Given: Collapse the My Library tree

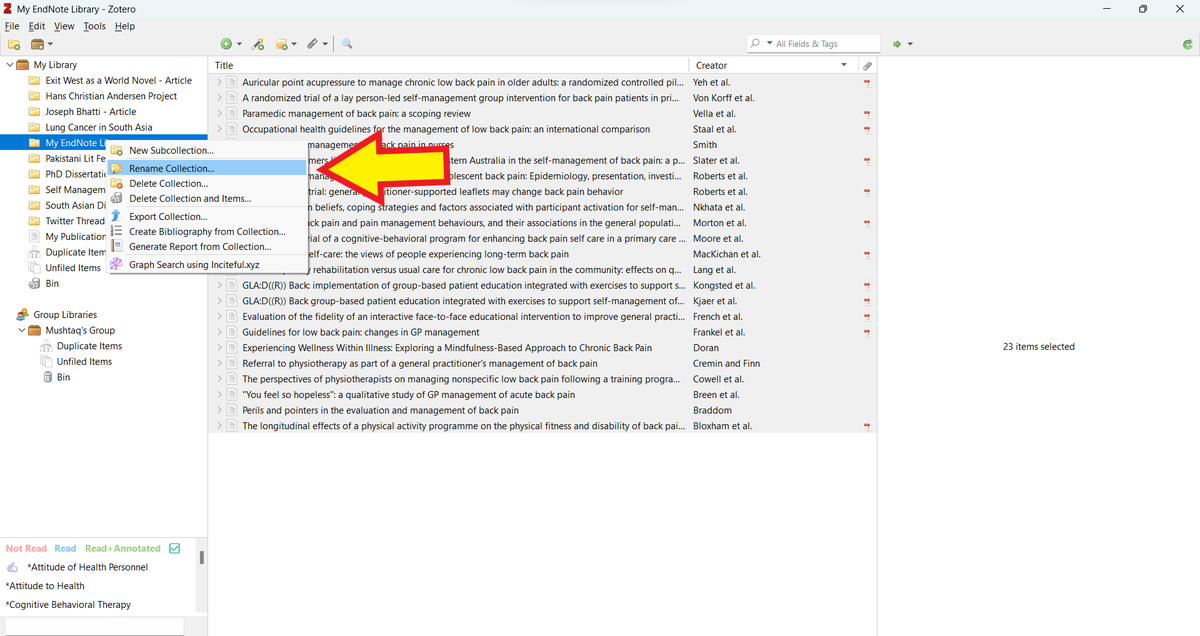Looking at the screenshot, I should pyautogui.click(x=9, y=65).
